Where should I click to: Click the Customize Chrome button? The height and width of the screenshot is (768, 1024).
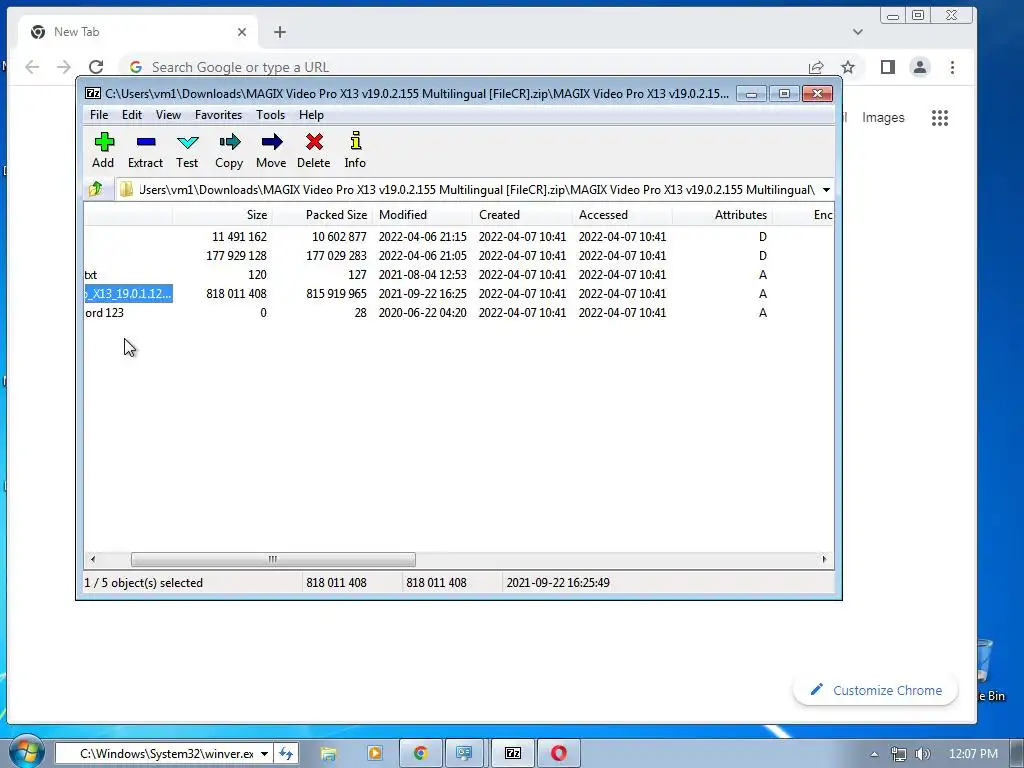876,690
